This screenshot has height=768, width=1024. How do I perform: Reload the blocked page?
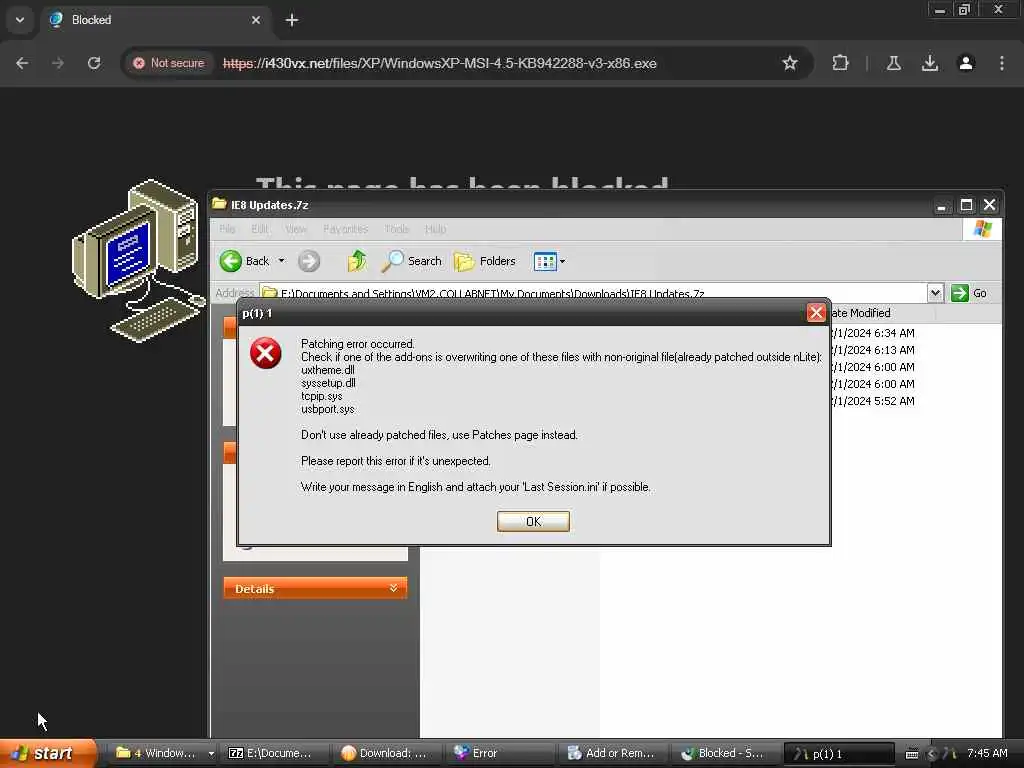tap(94, 63)
